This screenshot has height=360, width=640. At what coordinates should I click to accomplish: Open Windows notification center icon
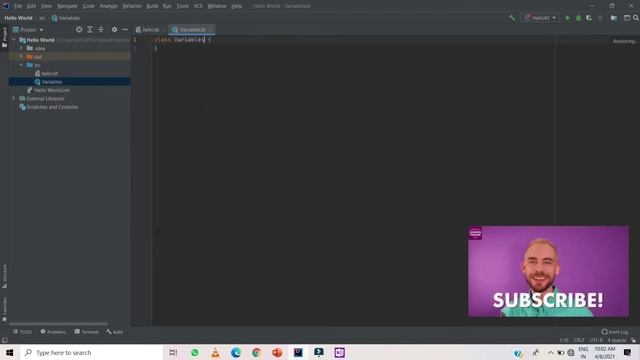(627, 353)
